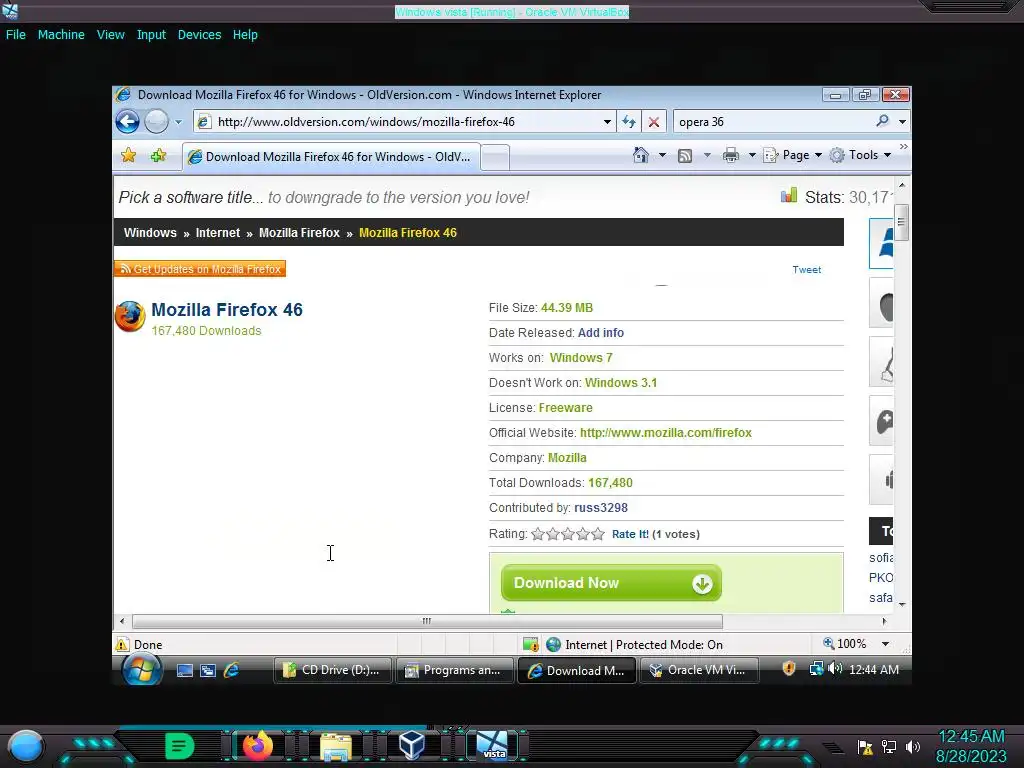Expand the Feeds dropdown arrow

tap(707, 155)
